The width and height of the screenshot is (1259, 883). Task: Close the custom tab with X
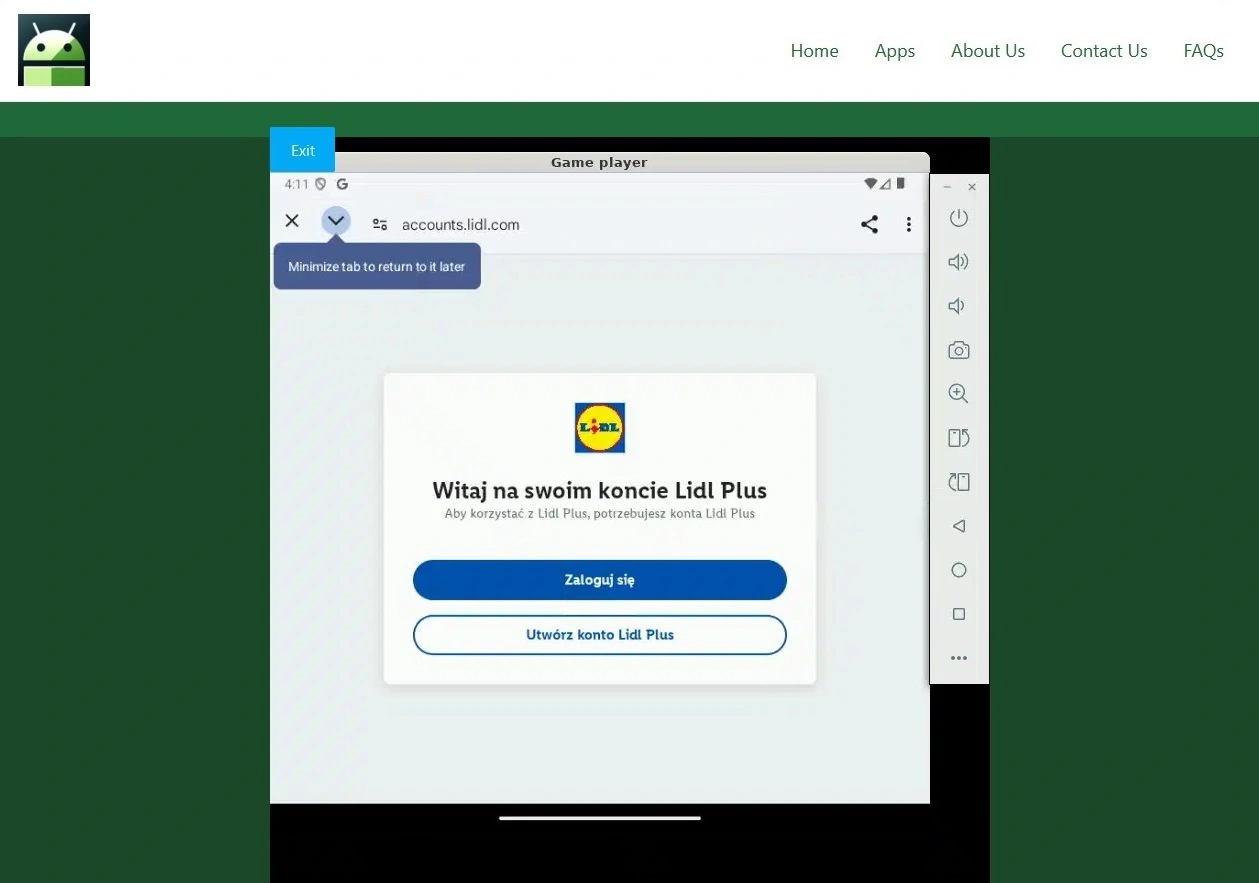292,221
